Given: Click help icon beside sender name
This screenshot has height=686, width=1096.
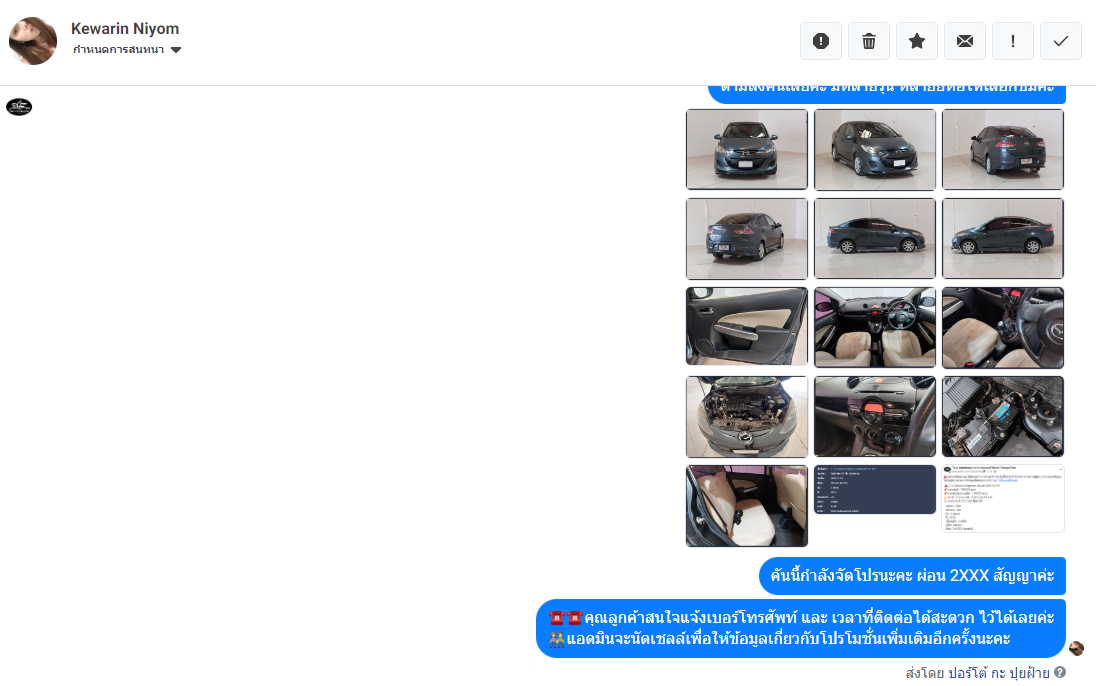Looking at the screenshot, I should tap(1060, 672).
